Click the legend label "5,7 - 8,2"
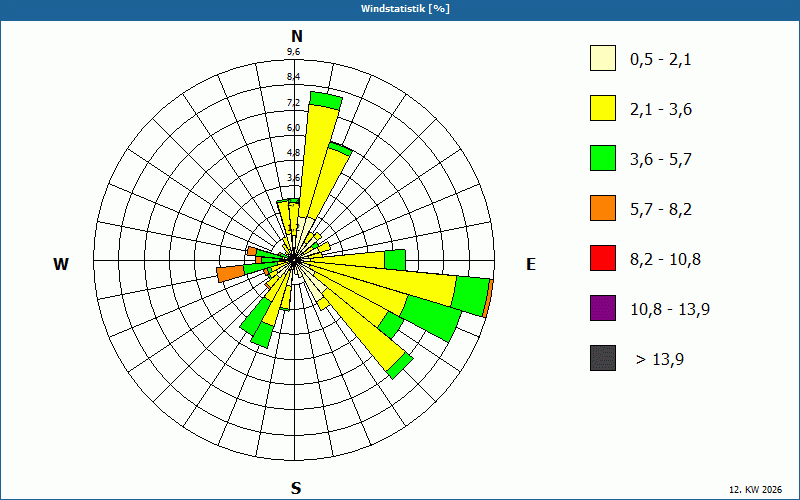 click(x=661, y=210)
